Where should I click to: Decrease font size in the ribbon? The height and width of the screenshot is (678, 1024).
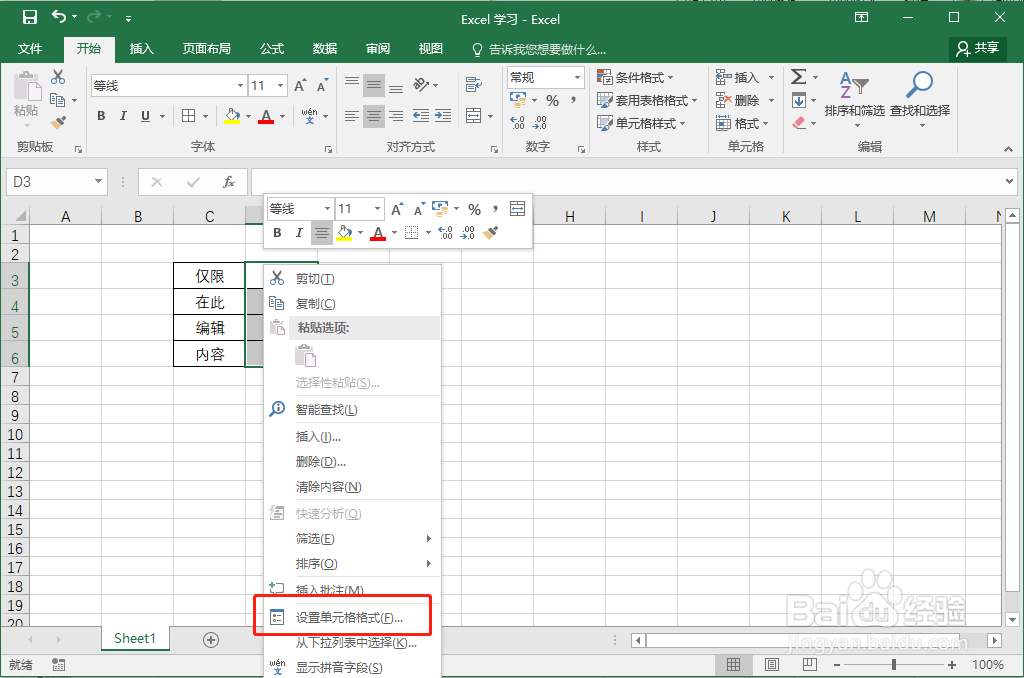(323, 86)
